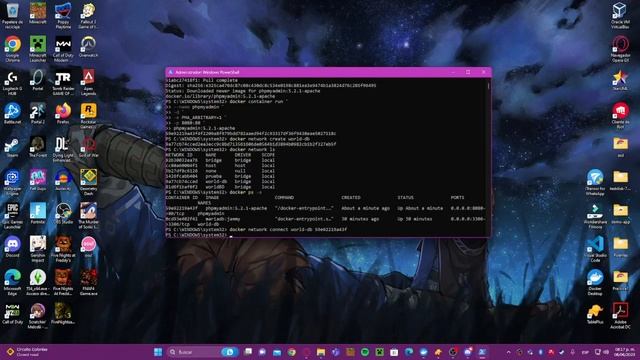Maximize the PowerShell window
The image size is (640, 360).
(x=468, y=72)
